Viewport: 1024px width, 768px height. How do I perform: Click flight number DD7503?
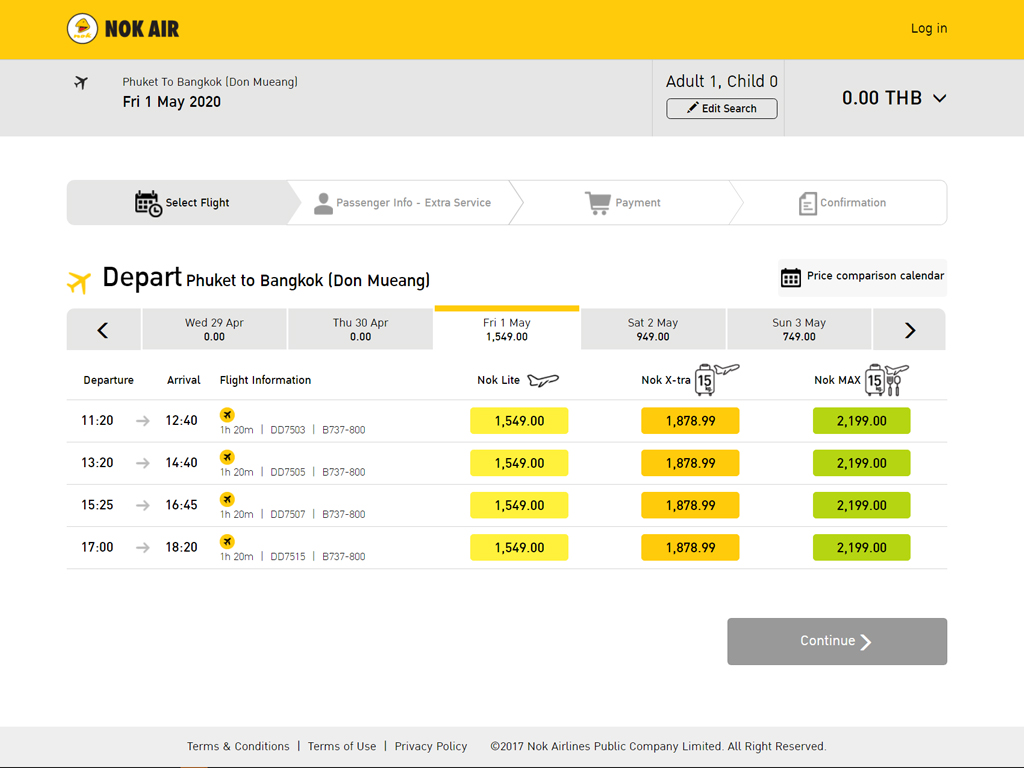[x=287, y=430]
